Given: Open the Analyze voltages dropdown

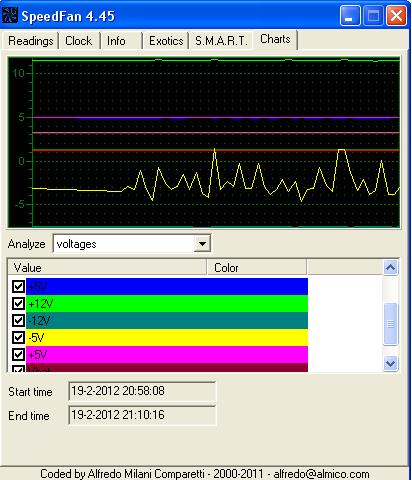Looking at the screenshot, I should pos(202,244).
